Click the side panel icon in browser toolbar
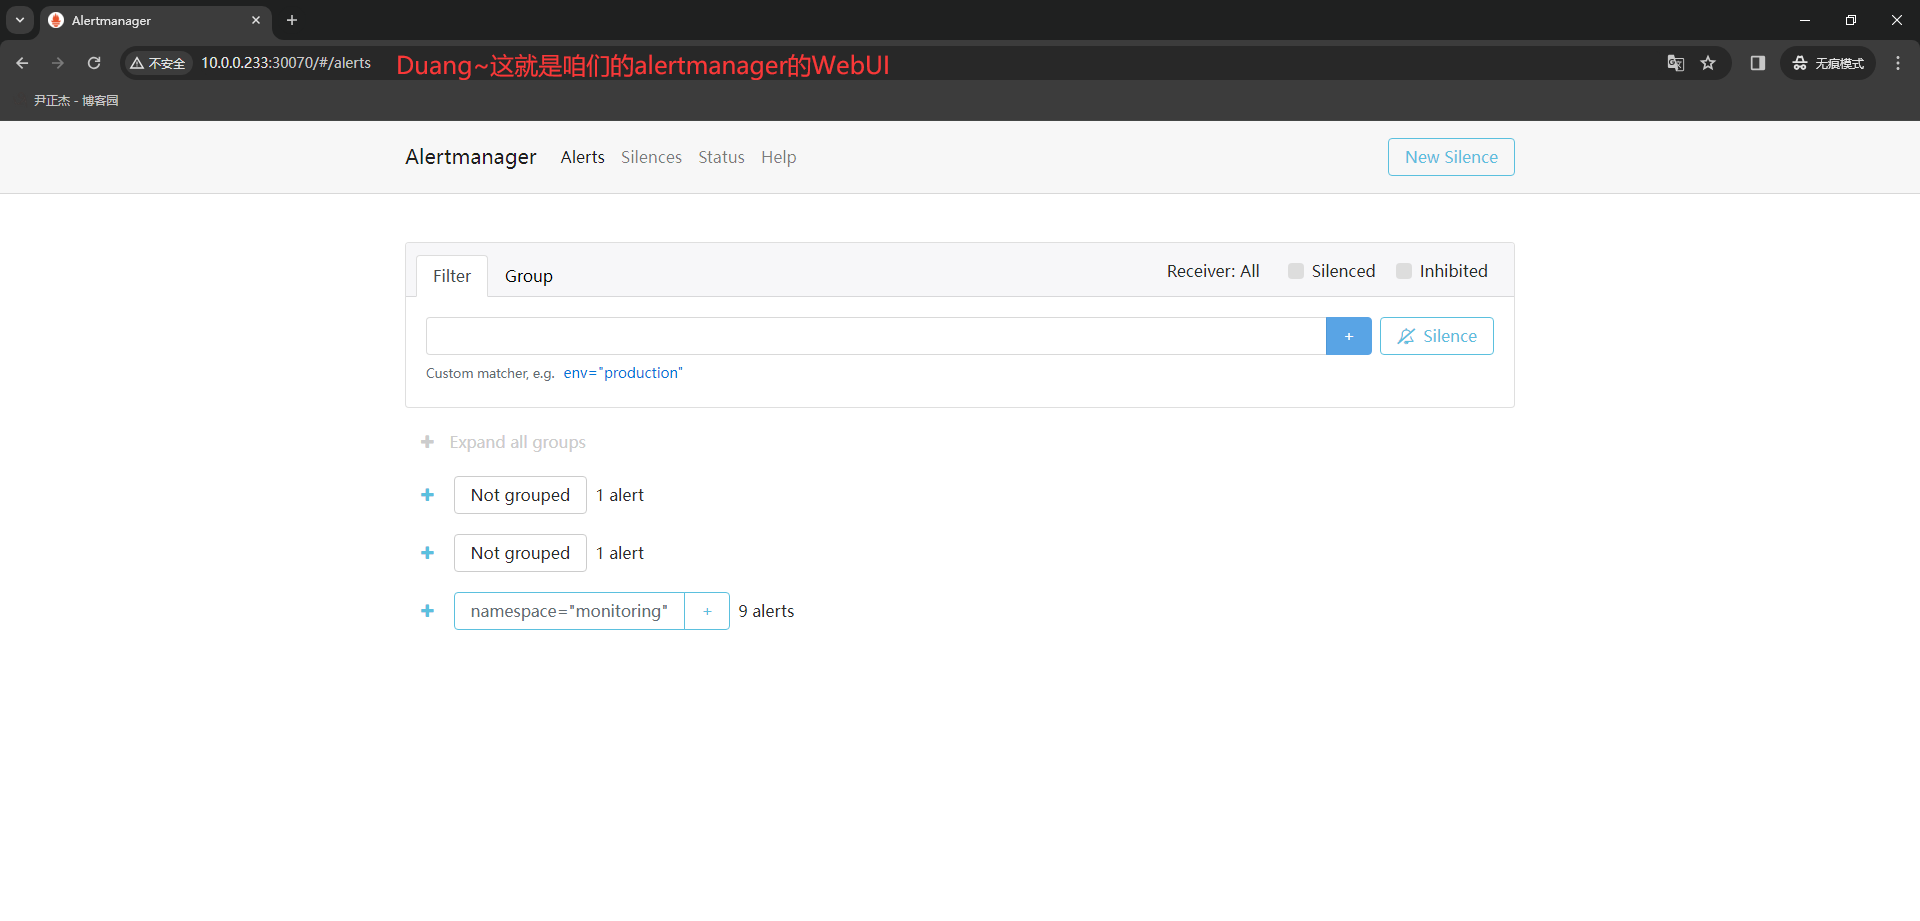The width and height of the screenshot is (1920, 921). [x=1758, y=63]
